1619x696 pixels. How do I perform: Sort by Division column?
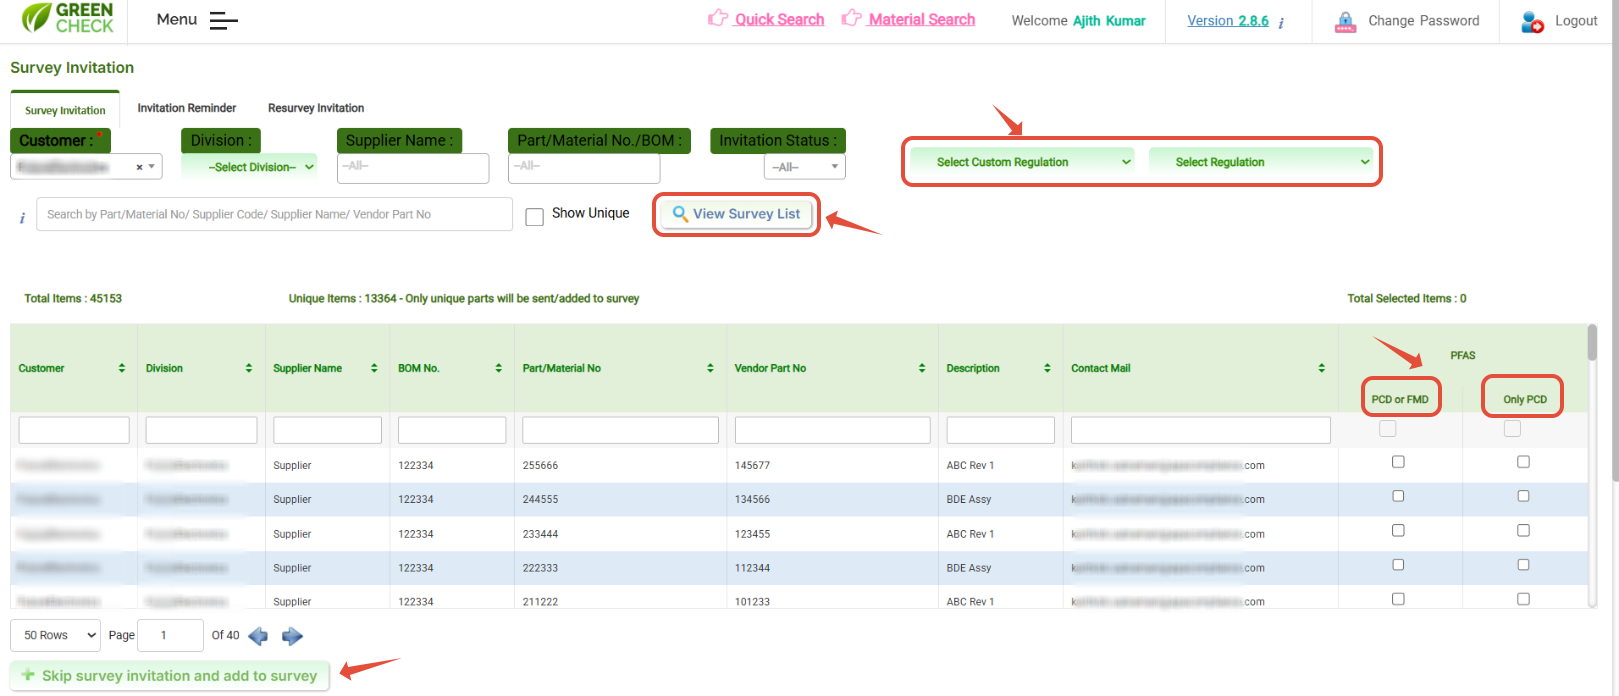(x=249, y=368)
